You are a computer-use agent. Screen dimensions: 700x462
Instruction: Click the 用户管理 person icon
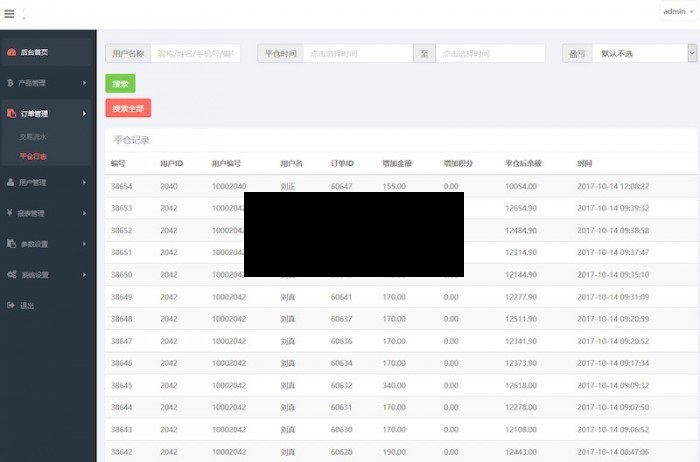11,183
